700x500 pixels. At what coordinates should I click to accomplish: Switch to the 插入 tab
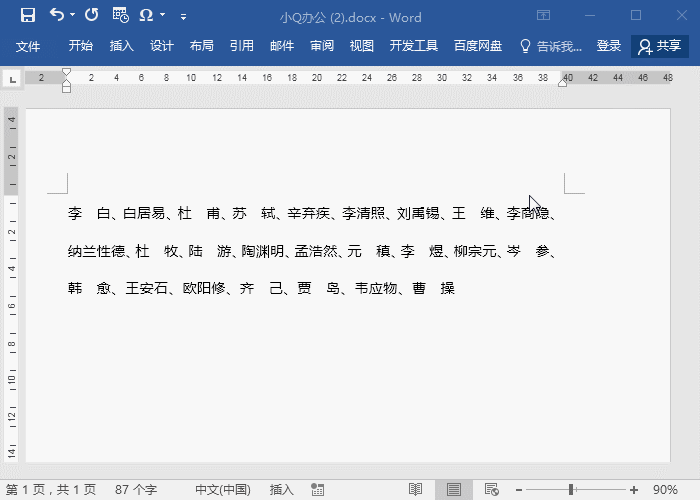coord(121,46)
